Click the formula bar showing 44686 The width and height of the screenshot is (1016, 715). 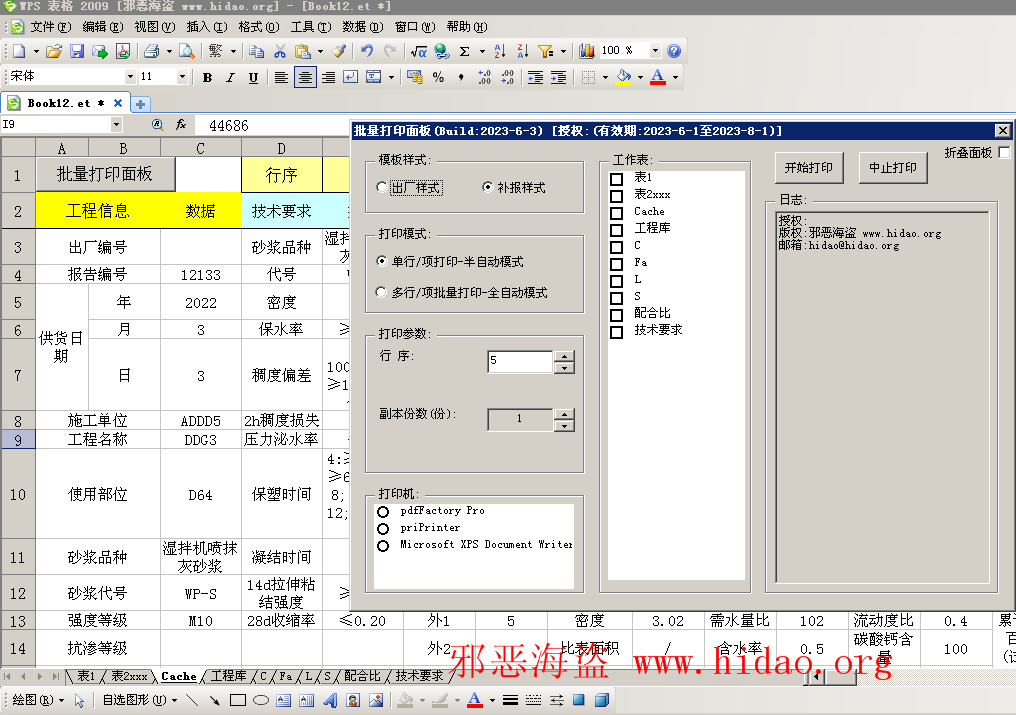pos(272,125)
